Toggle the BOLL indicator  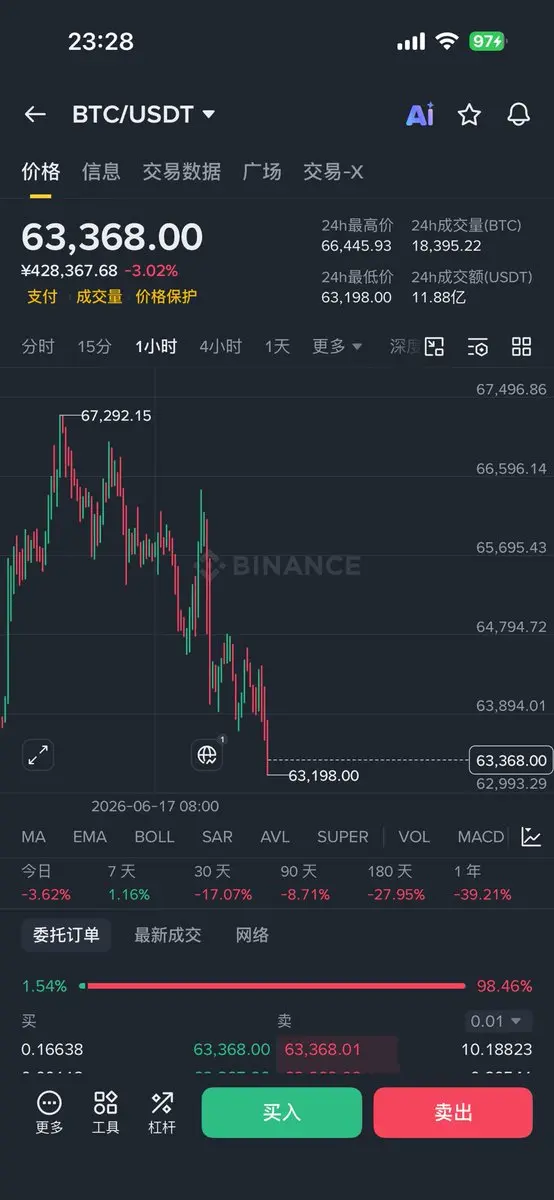[154, 837]
